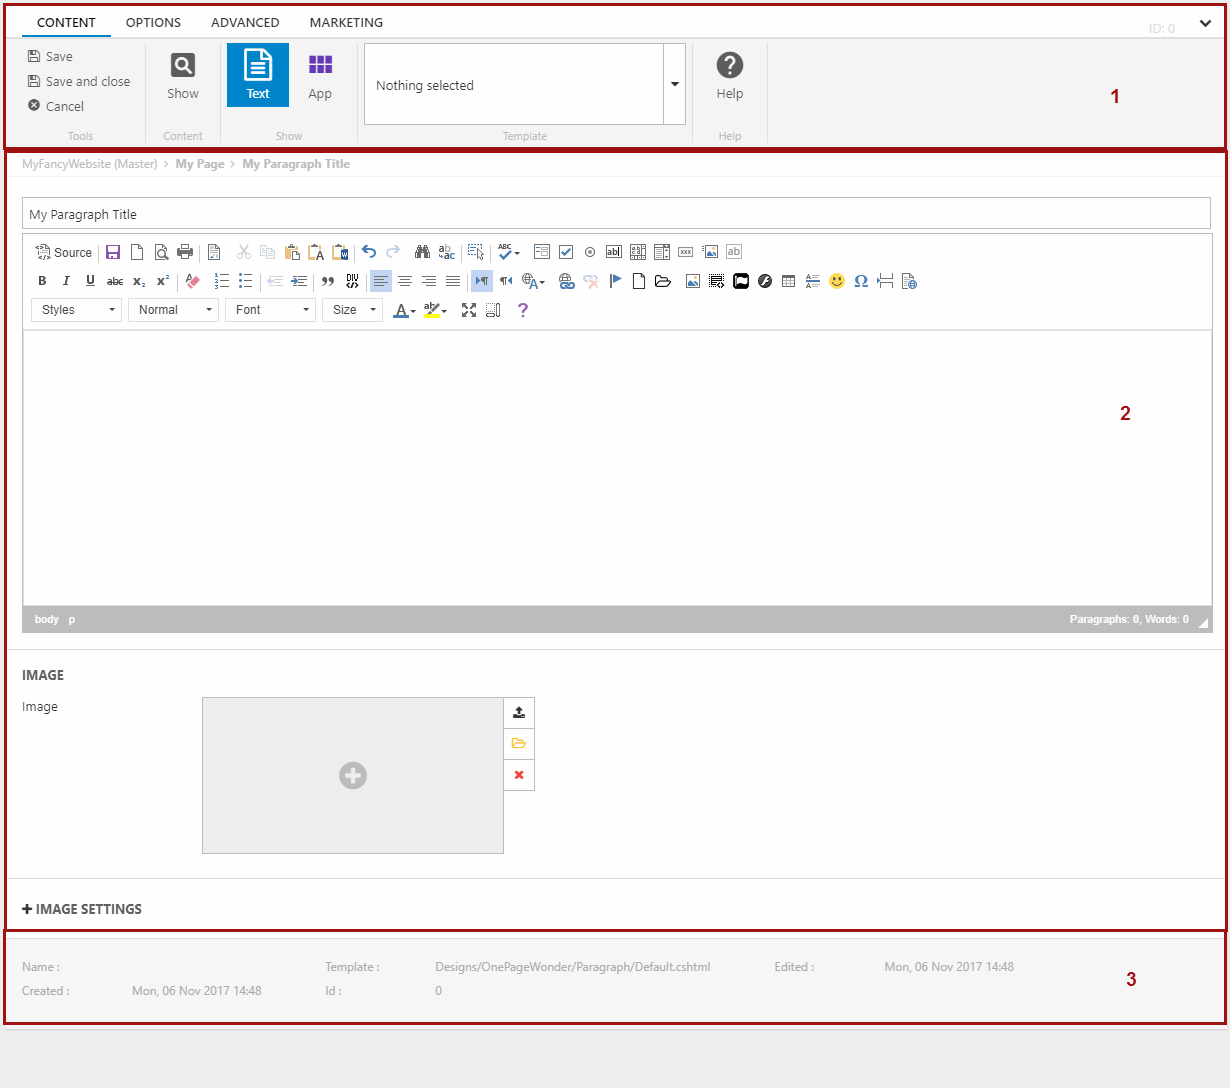The image size is (1230, 1088).
Task: Open the Marketing tab
Action: (x=346, y=22)
